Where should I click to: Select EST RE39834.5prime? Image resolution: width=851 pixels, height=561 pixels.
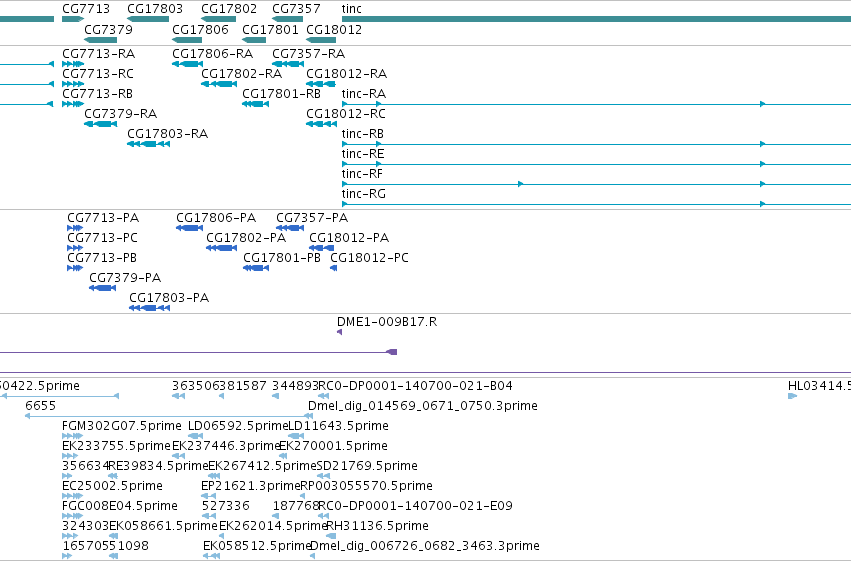(x=113, y=476)
